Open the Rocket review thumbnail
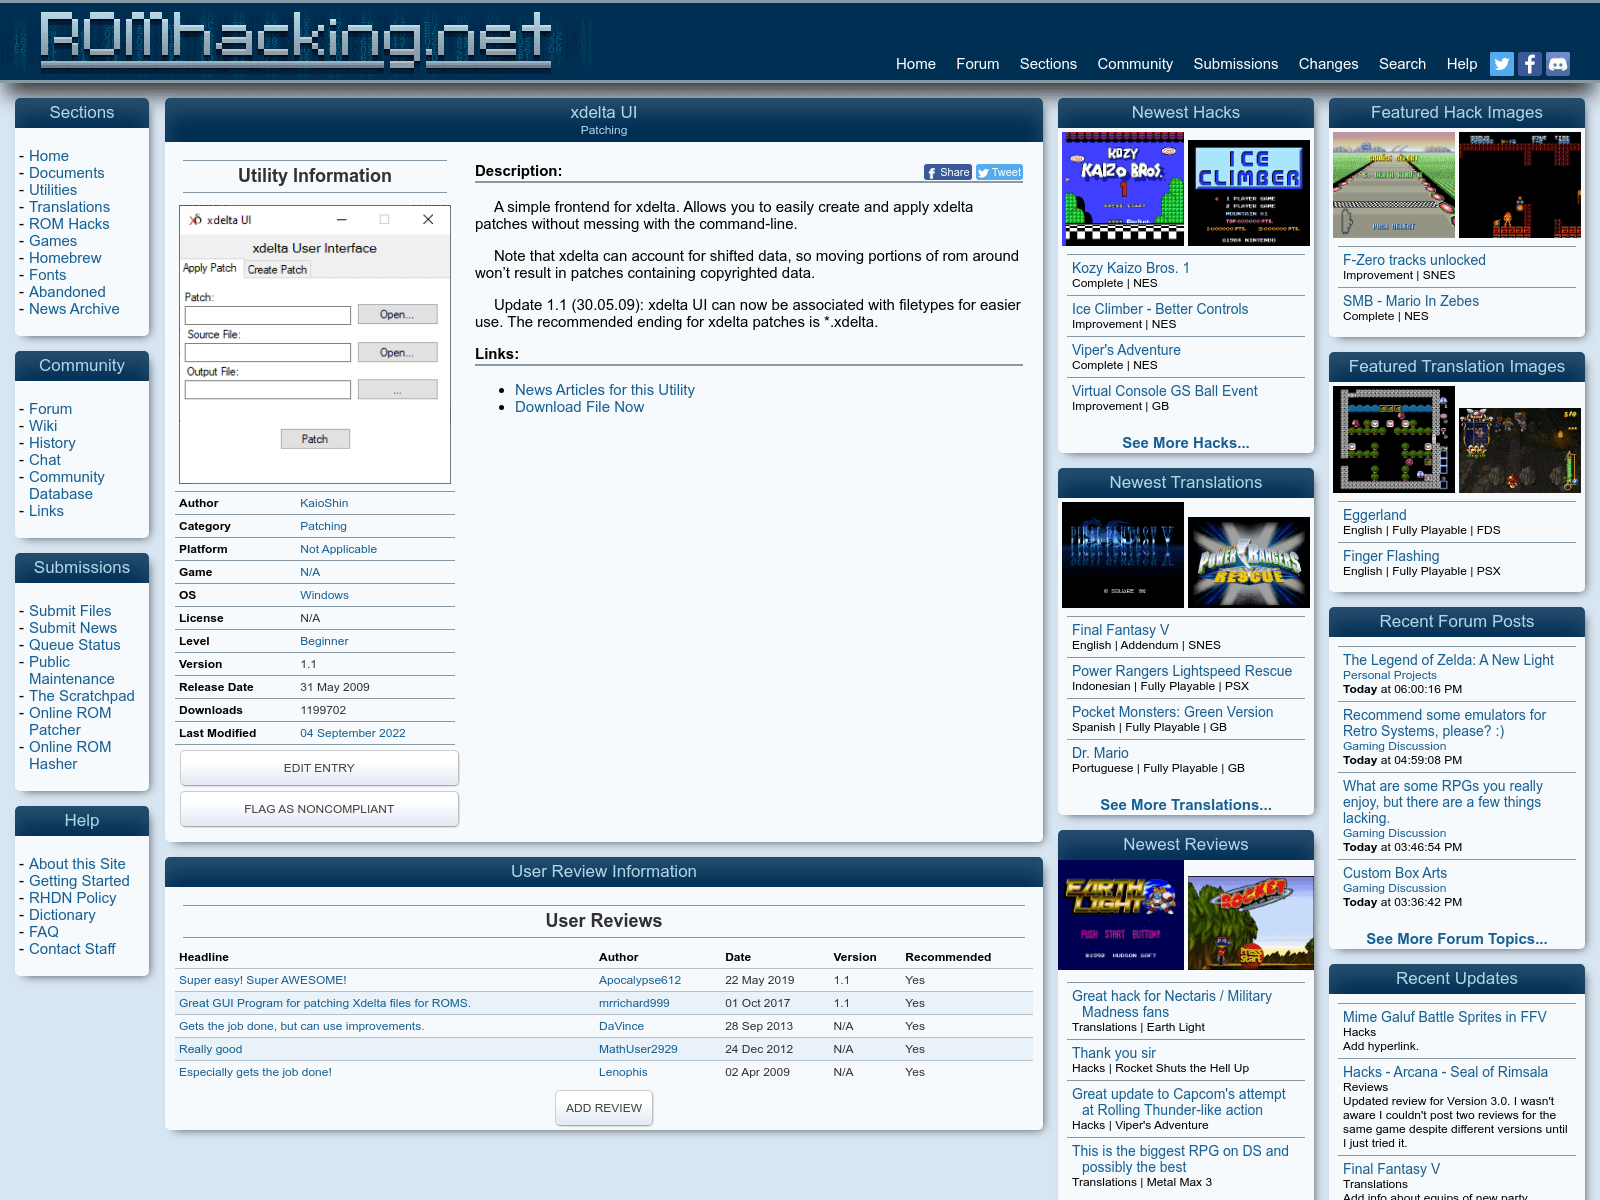The width and height of the screenshot is (1600, 1200). point(1251,923)
